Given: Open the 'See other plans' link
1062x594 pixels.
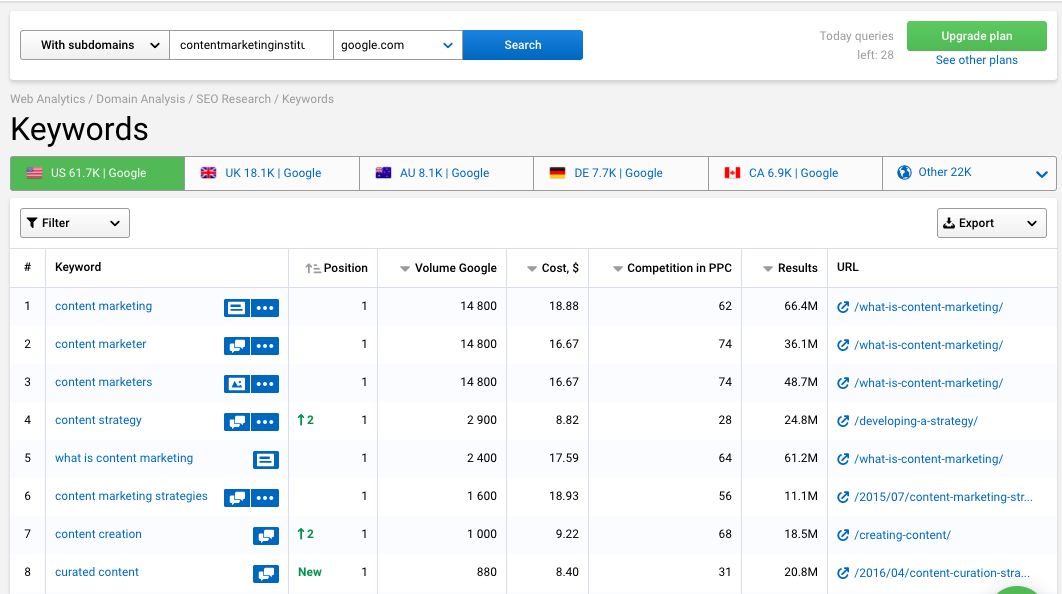Looking at the screenshot, I should pyautogui.click(x=977, y=60).
